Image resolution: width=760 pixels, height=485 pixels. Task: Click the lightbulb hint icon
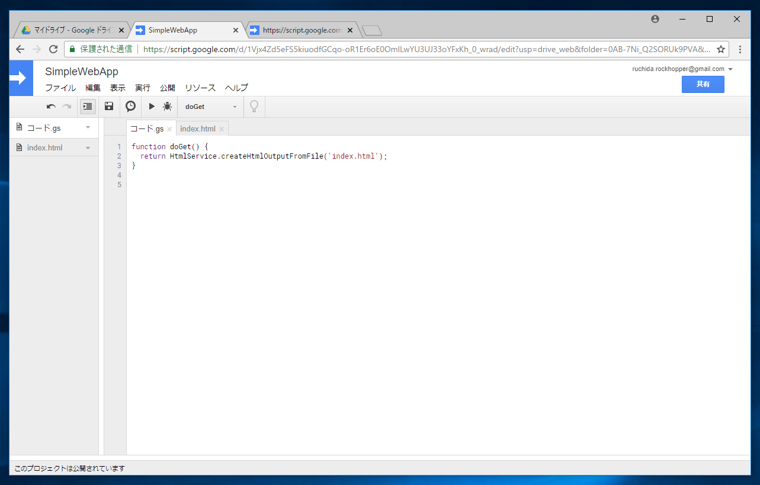[253, 107]
